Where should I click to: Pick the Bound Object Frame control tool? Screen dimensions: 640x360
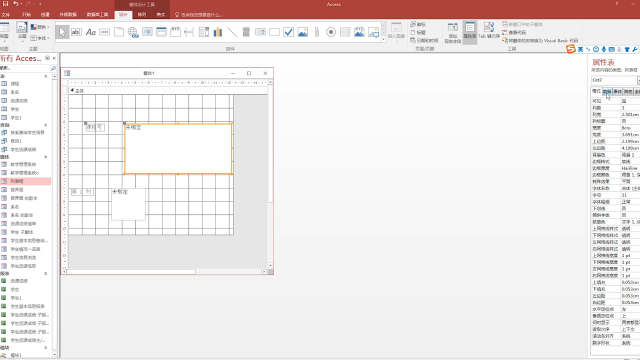click(x=359, y=32)
